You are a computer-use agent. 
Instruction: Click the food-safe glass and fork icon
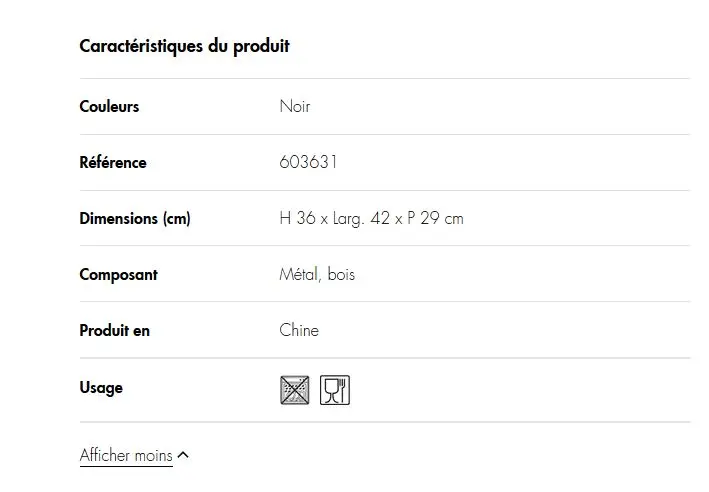click(335, 390)
